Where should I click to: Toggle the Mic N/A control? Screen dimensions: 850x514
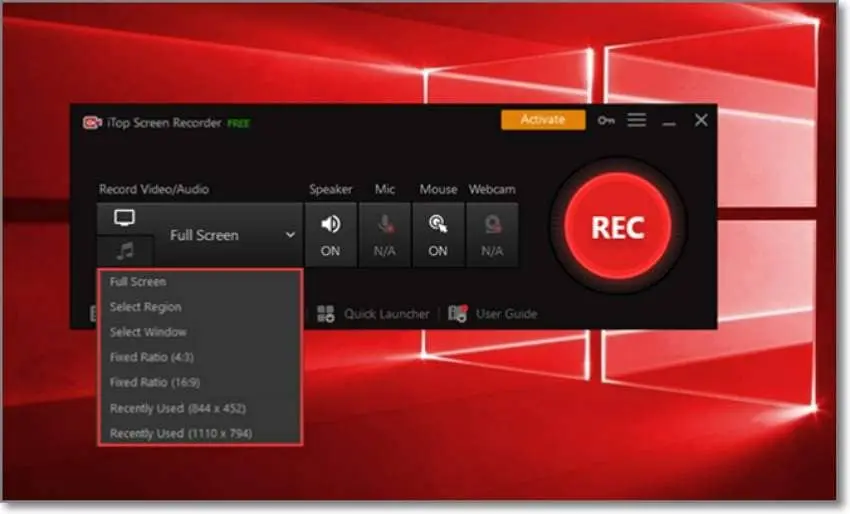(384, 235)
